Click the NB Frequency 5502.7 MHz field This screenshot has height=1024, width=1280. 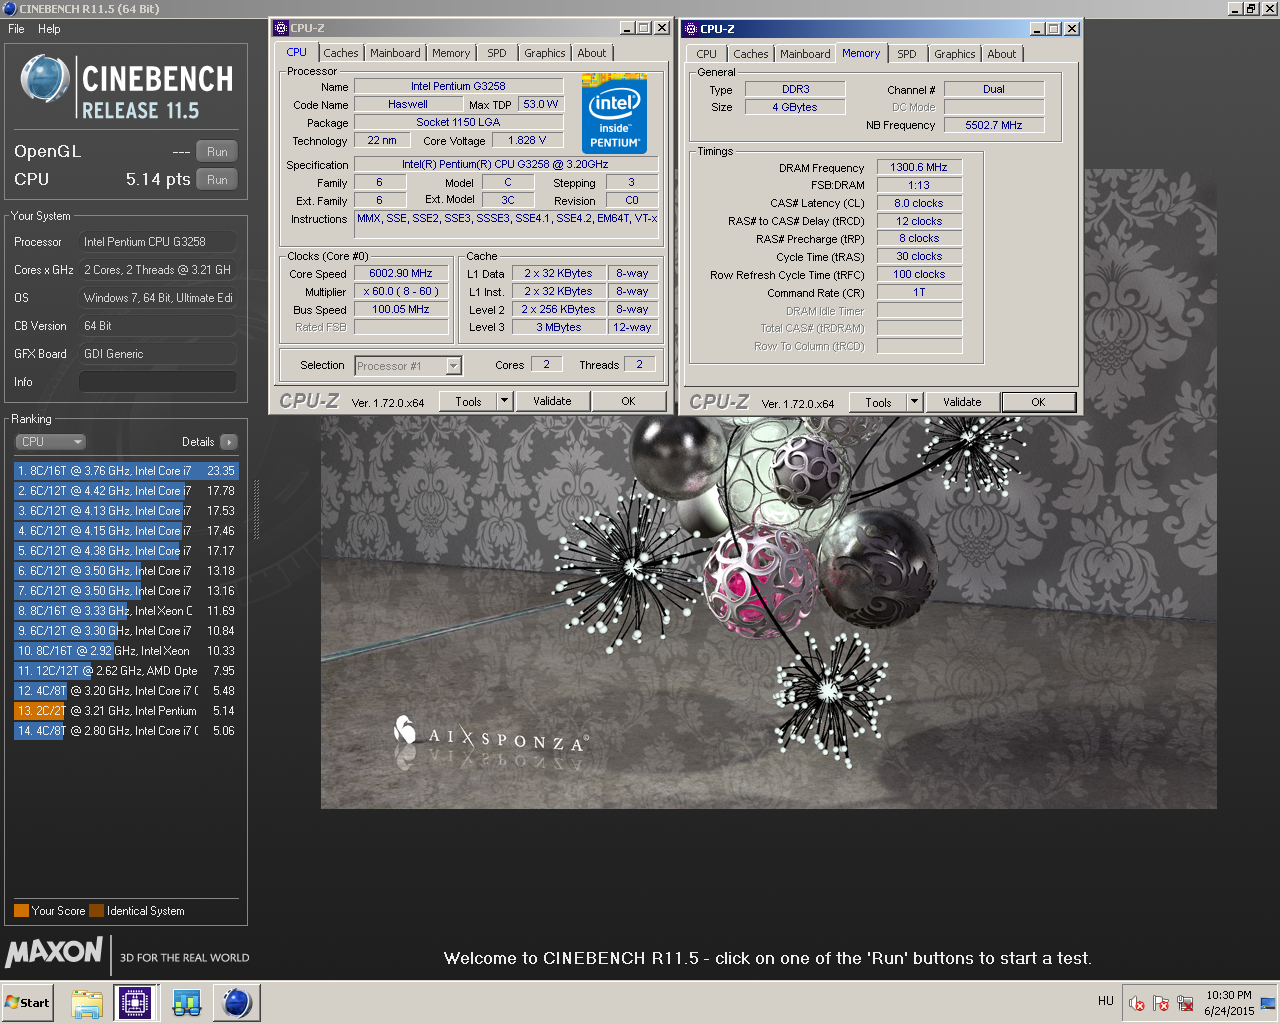pos(994,126)
